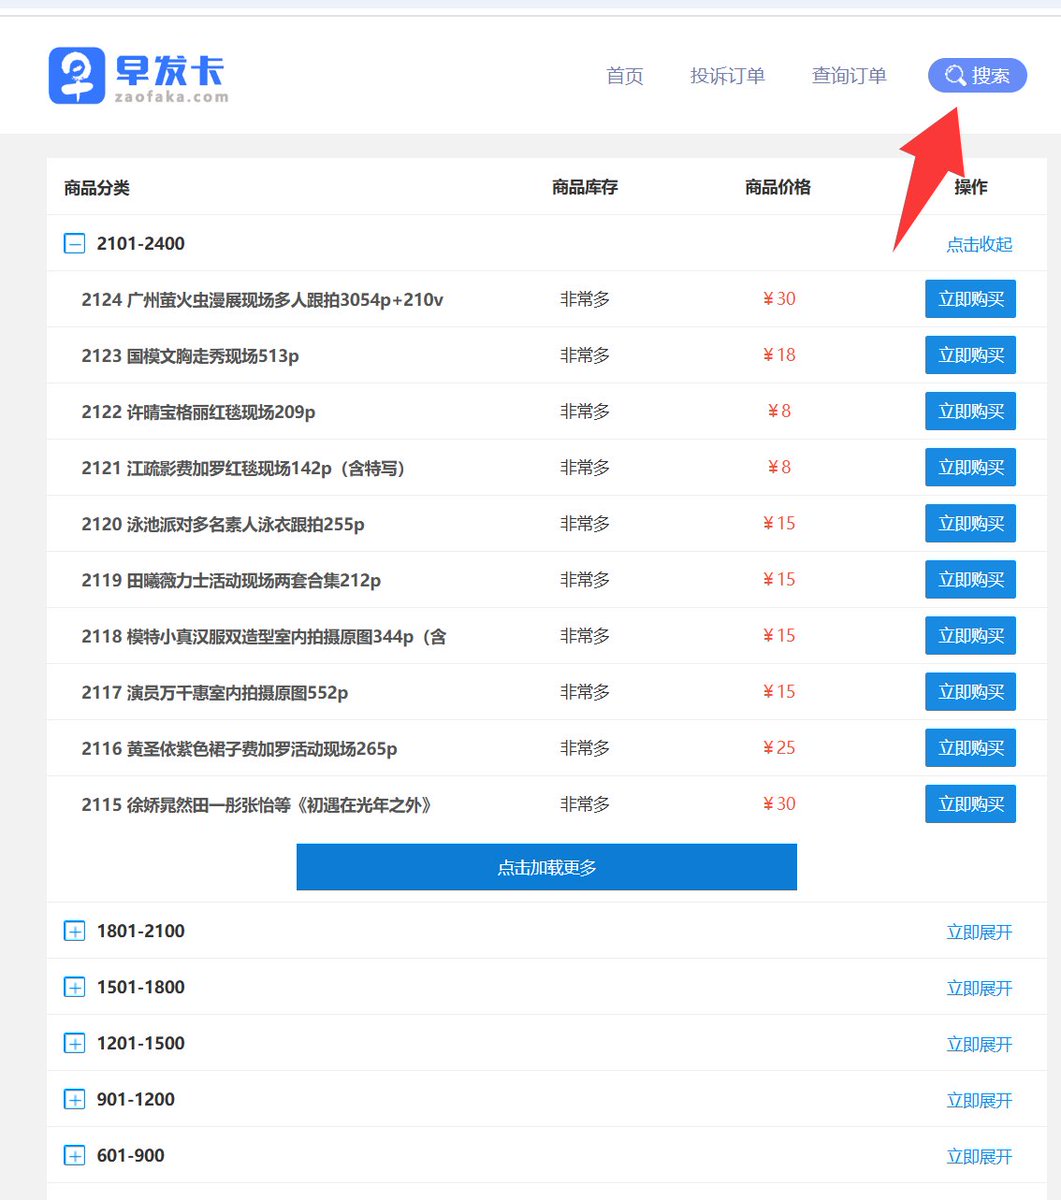Click the 点击加载更多 button

[x=547, y=867]
